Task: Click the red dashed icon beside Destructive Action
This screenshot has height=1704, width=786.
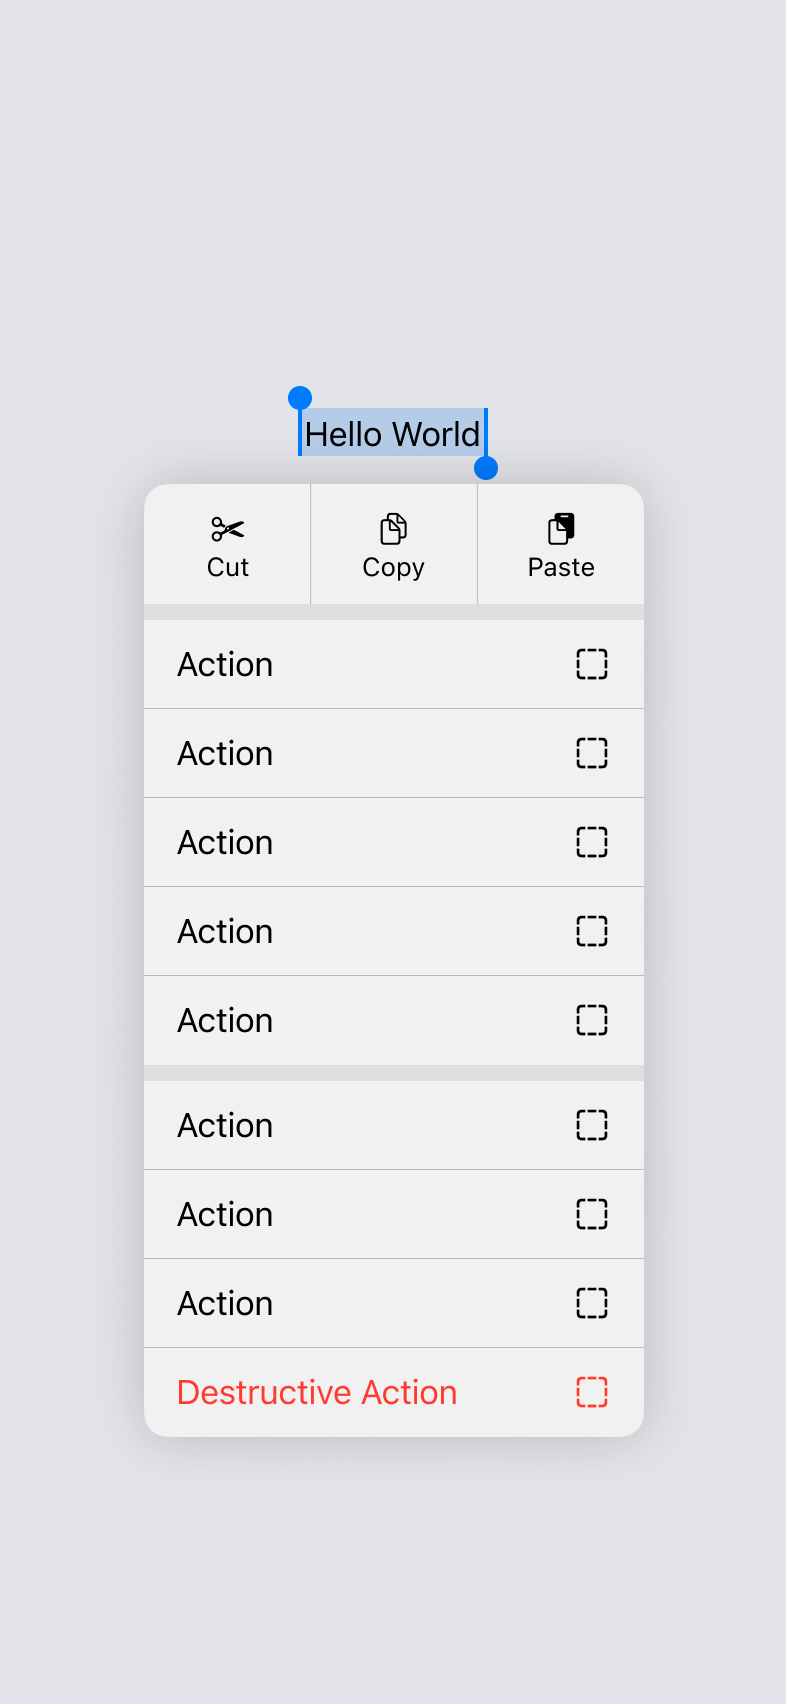Action: (x=592, y=1391)
